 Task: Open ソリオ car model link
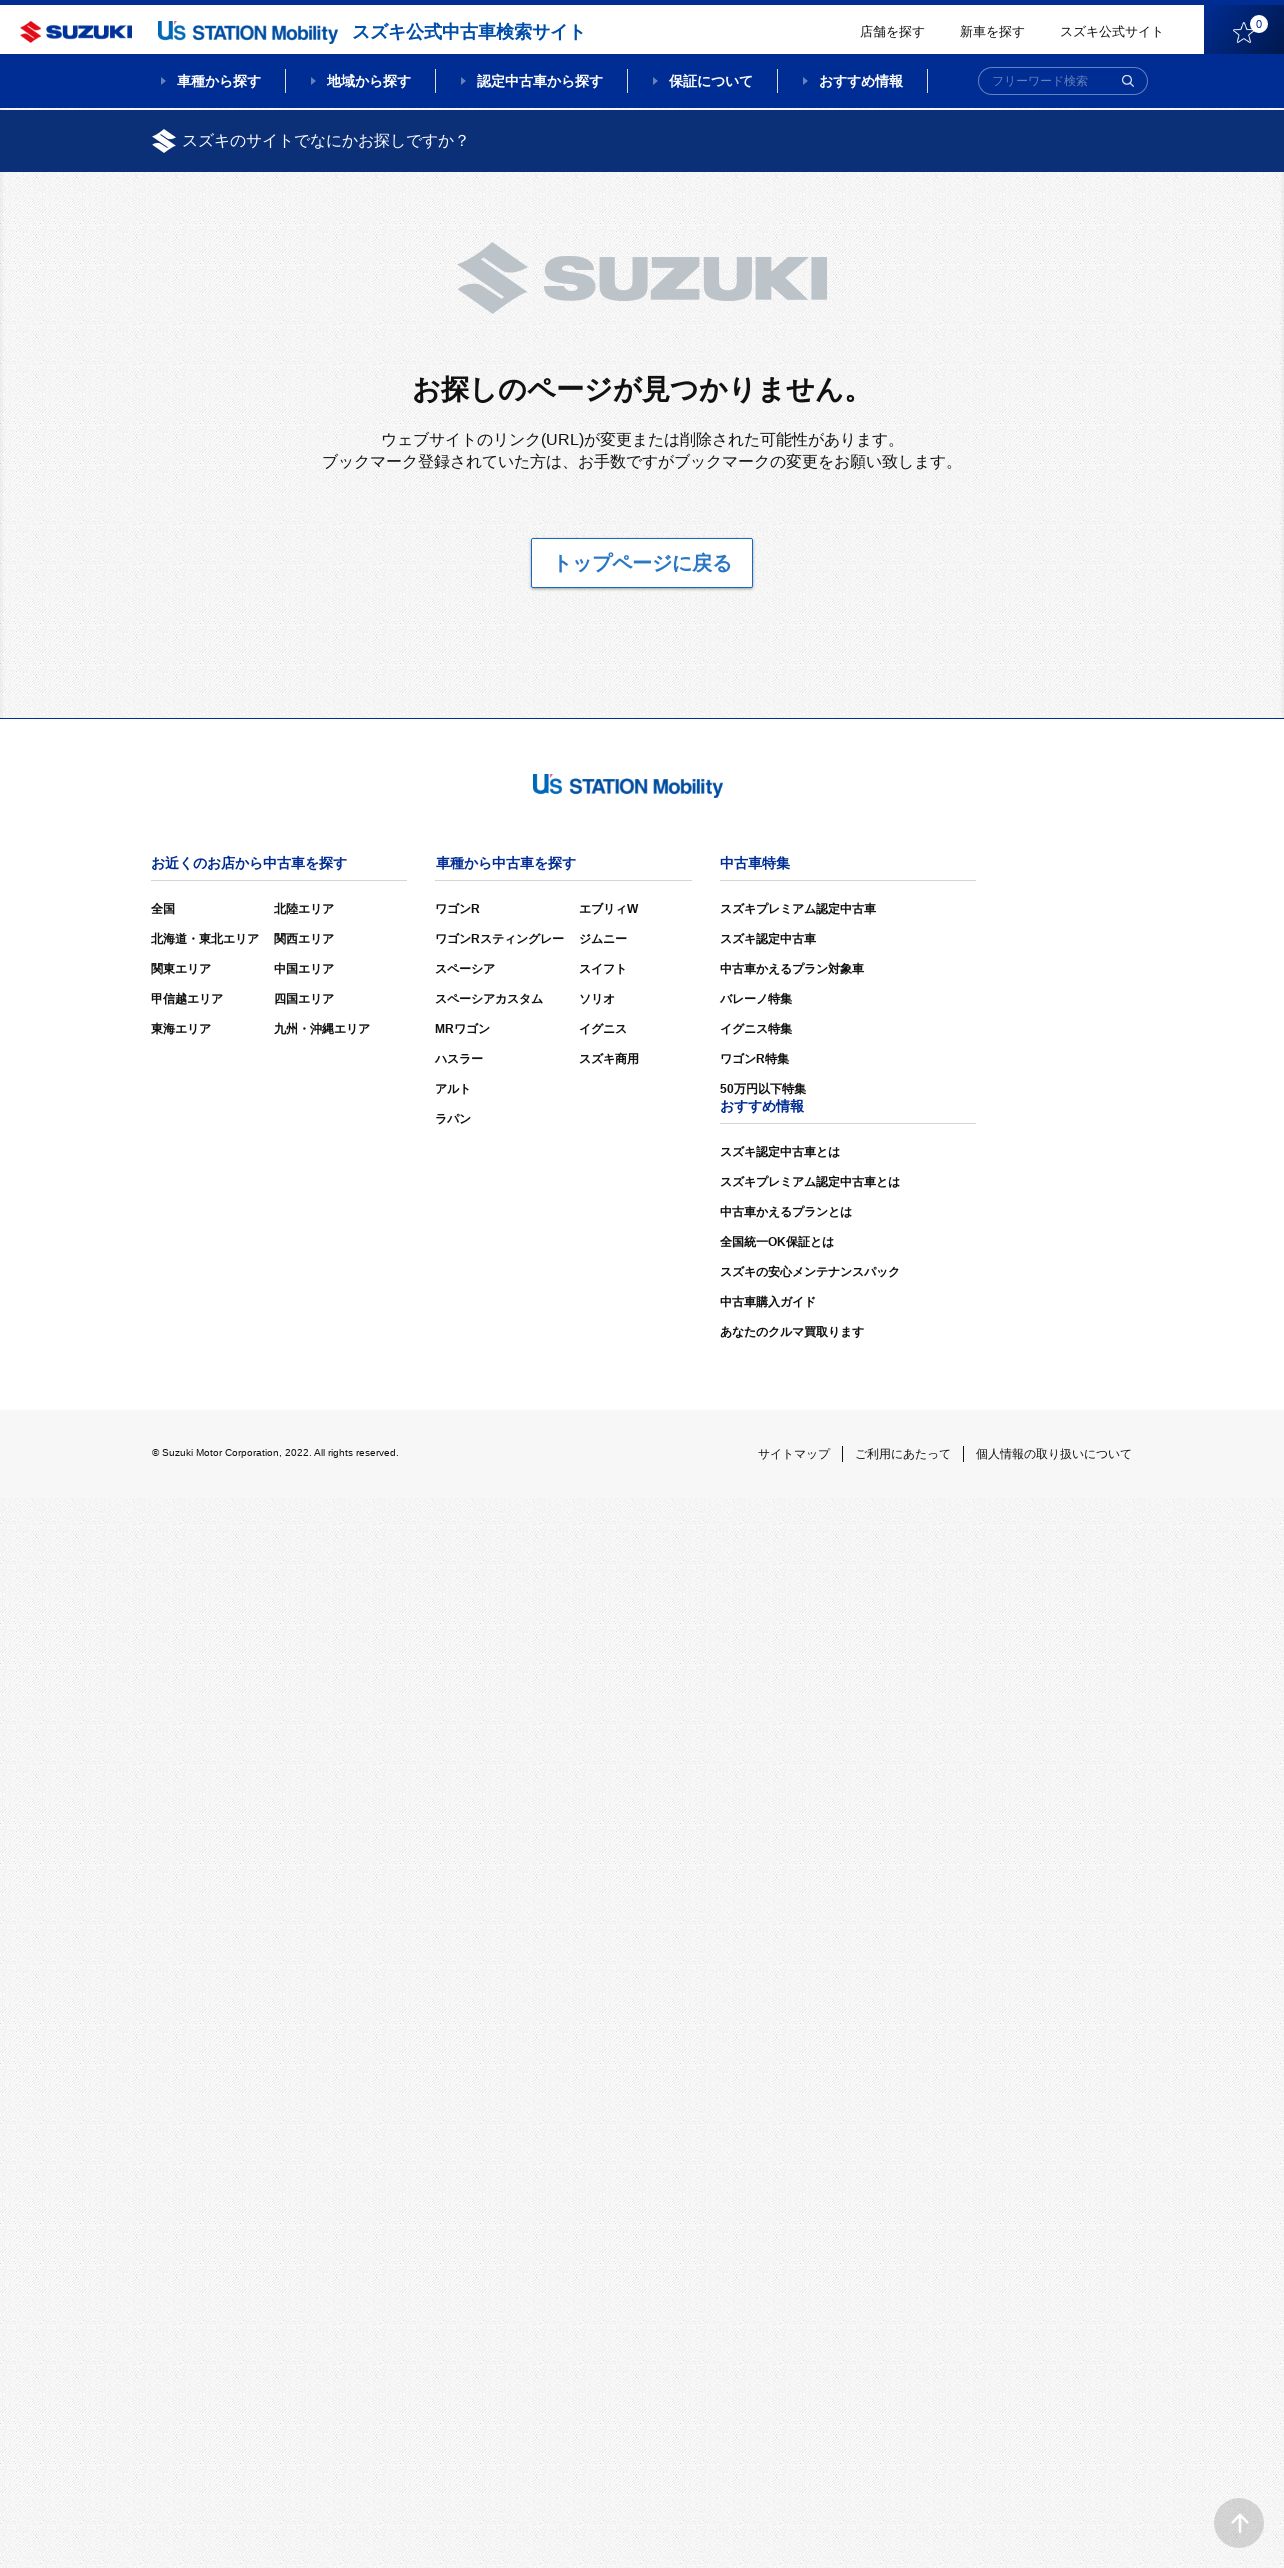(597, 999)
